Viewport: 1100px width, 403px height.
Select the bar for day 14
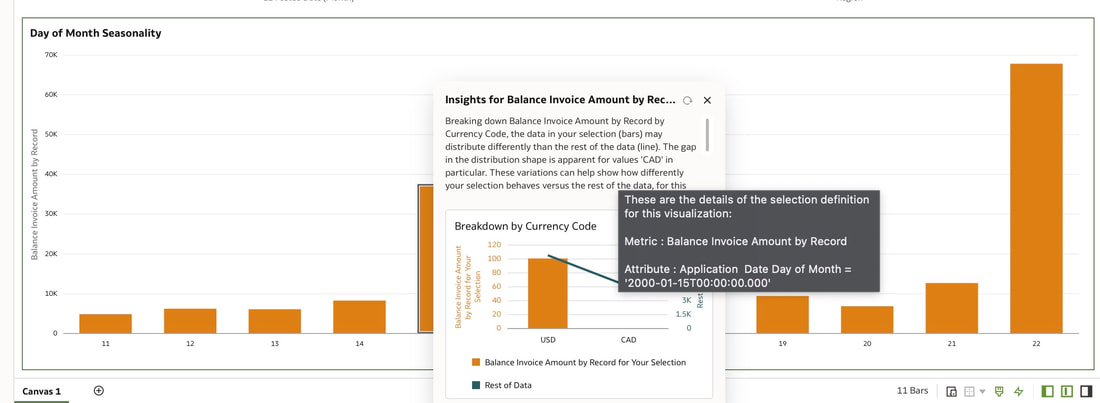(359, 317)
